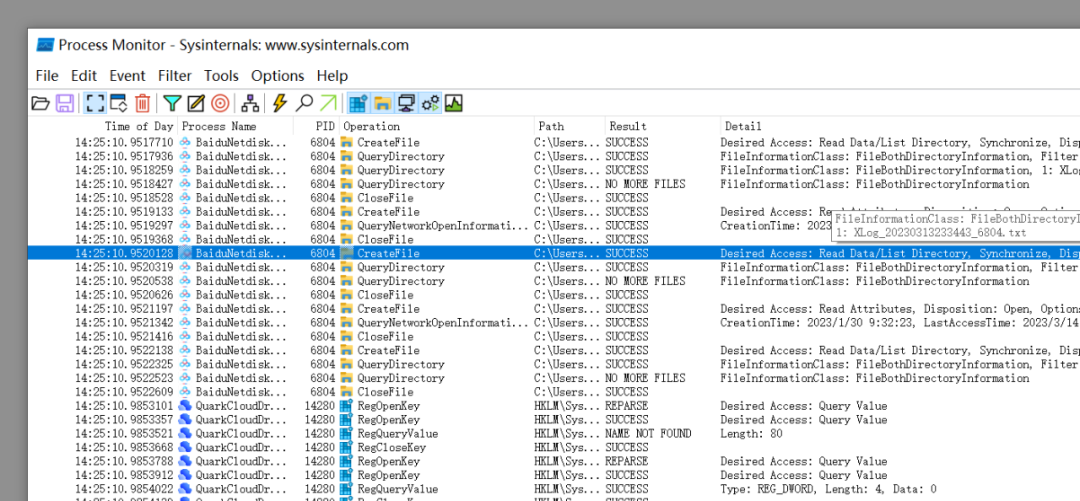Click the yellow lightning bolt toolbar icon
The image size is (1080, 501).
point(279,103)
